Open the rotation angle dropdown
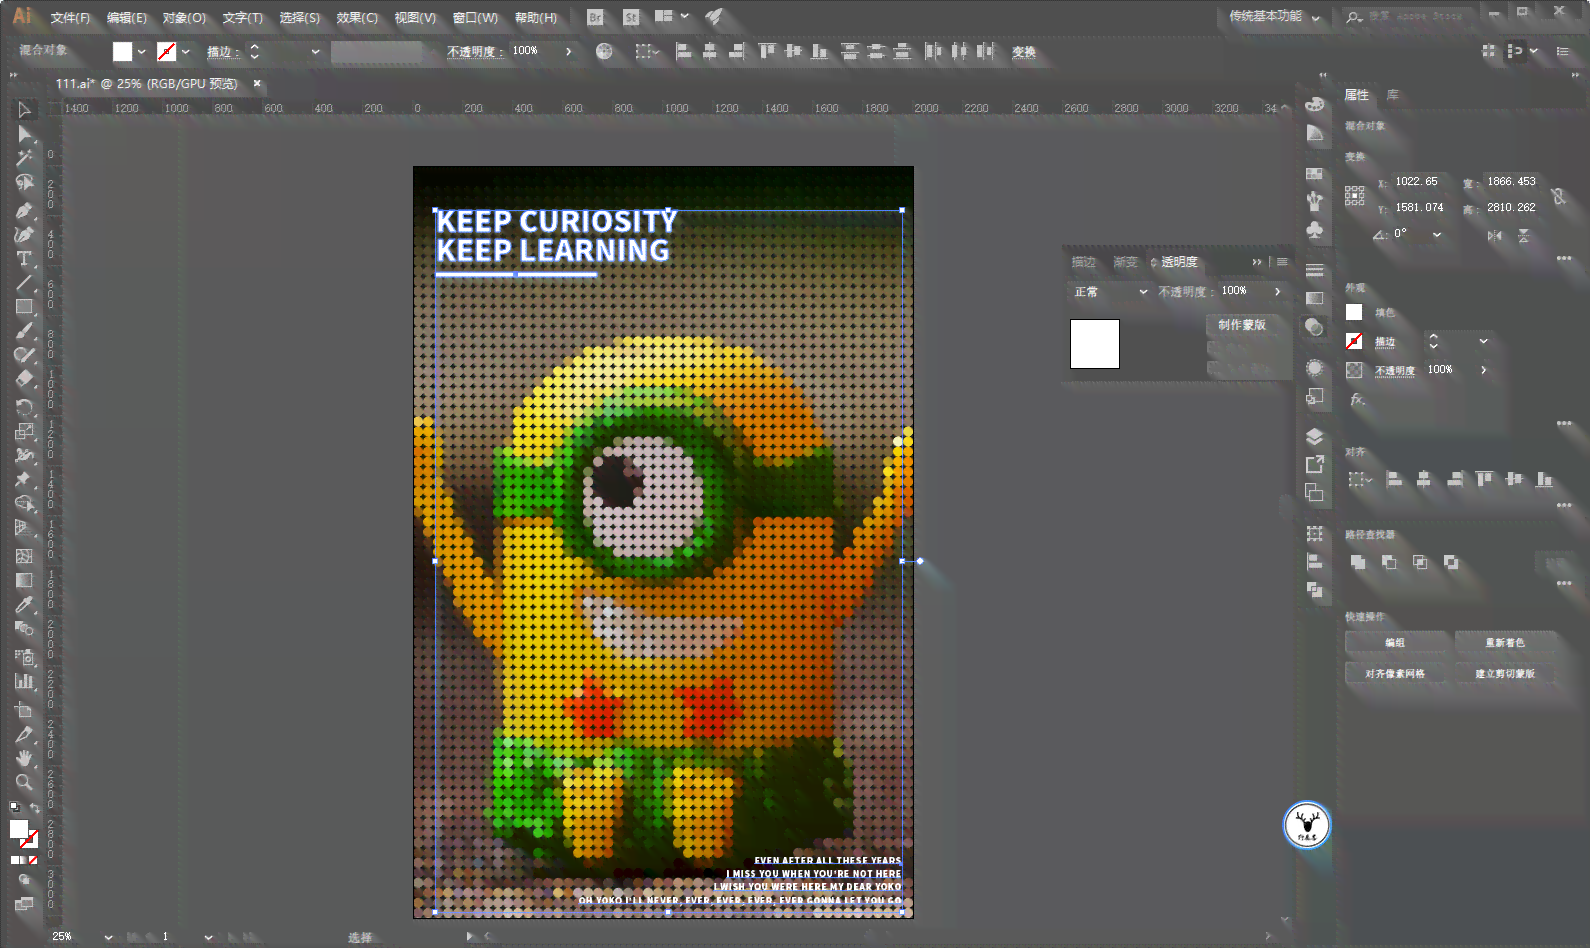The height and width of the screenshot is (948, 1590). [1437, 234]
